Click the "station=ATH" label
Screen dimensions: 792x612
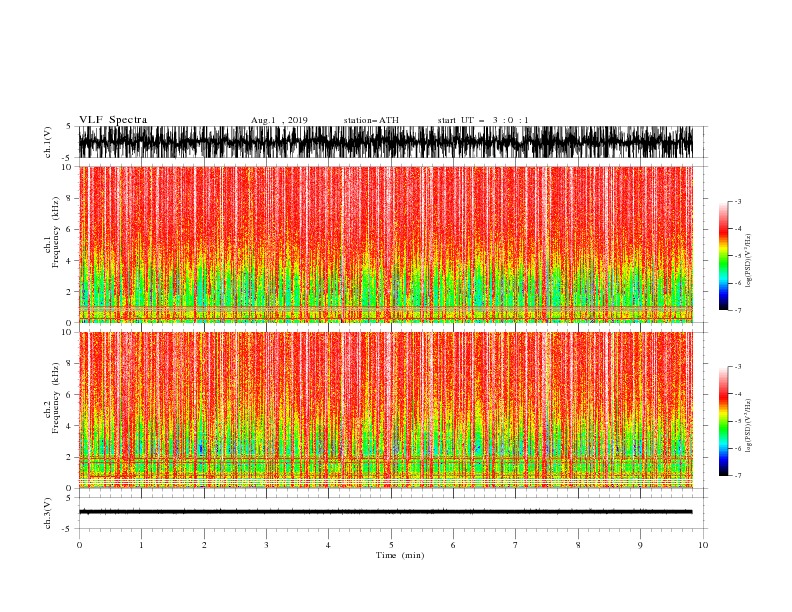tap(371, 120)
